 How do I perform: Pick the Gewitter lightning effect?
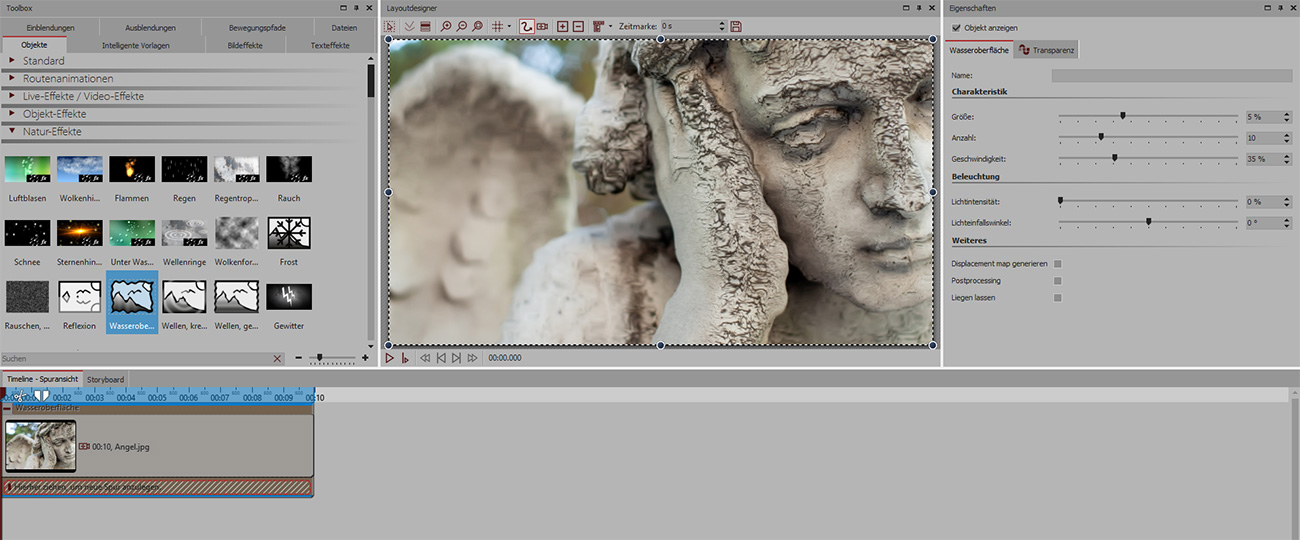(x=289, y=297)
